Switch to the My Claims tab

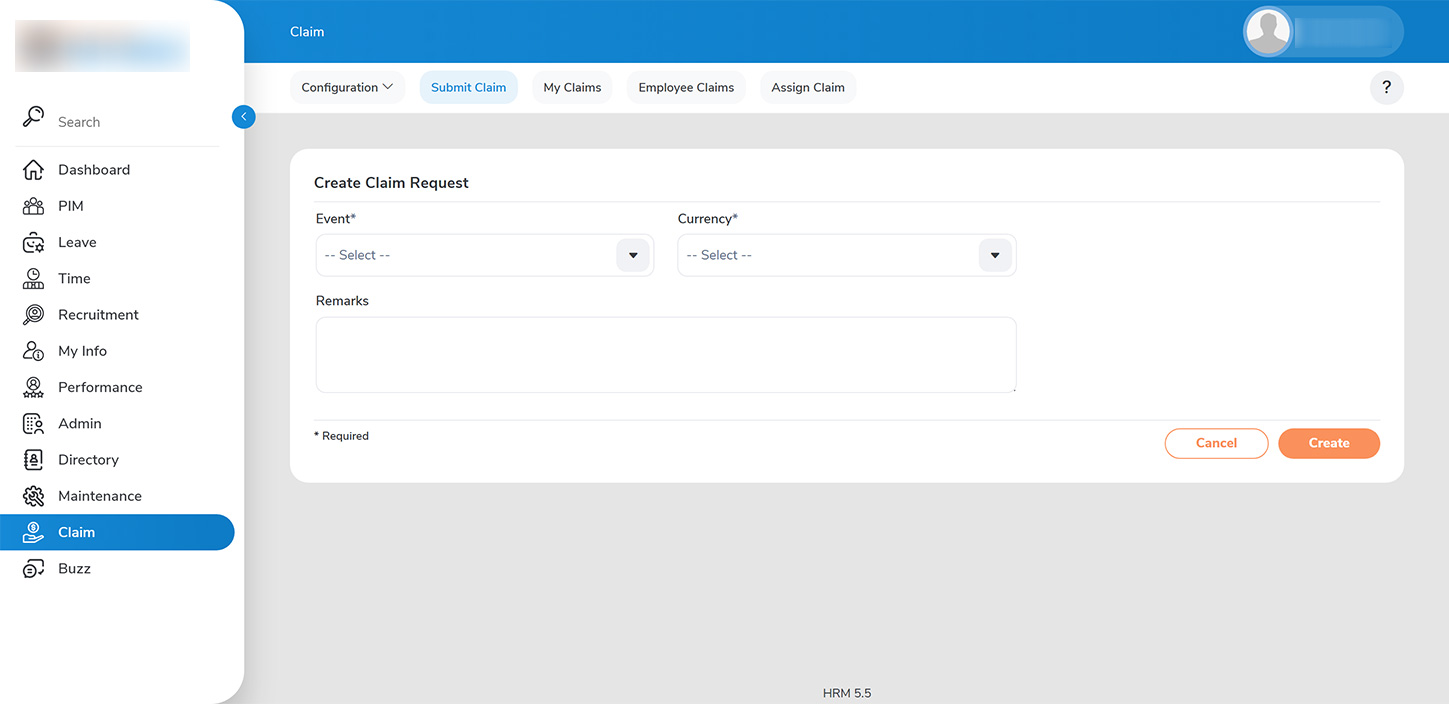coord(572,88)
